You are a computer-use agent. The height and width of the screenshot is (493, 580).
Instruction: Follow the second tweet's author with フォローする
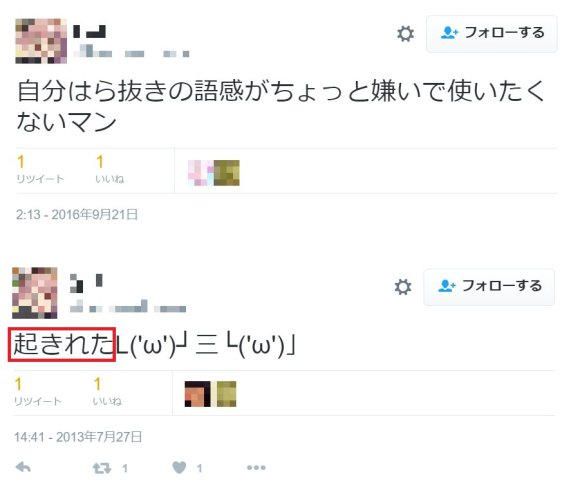point(489,287)
